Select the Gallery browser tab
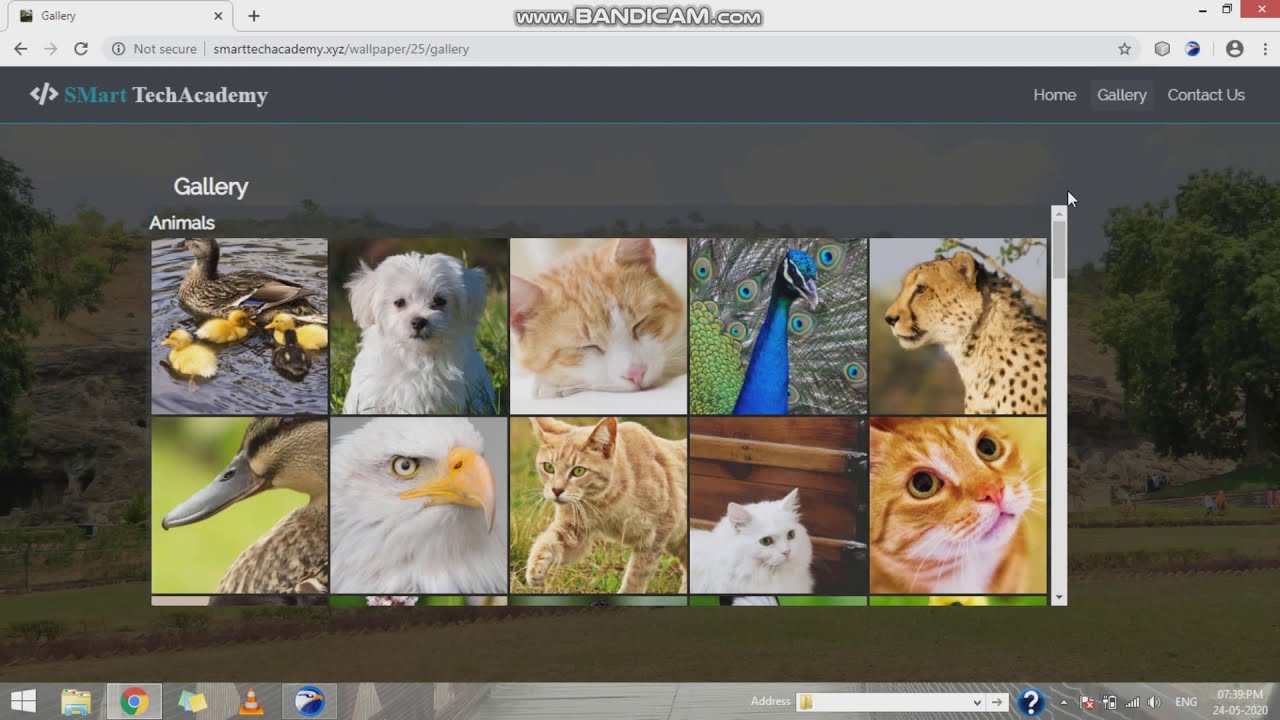Viewport: 1280px width, 720px height. [x=120, y=16]
